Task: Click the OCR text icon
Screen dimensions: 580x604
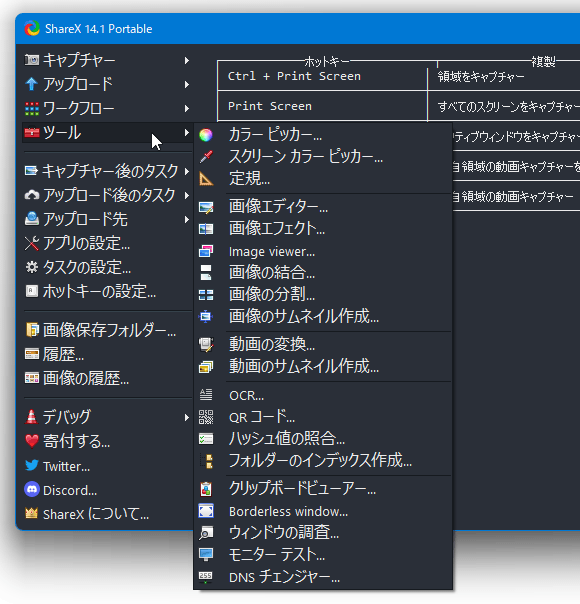Action: (206, 394)
